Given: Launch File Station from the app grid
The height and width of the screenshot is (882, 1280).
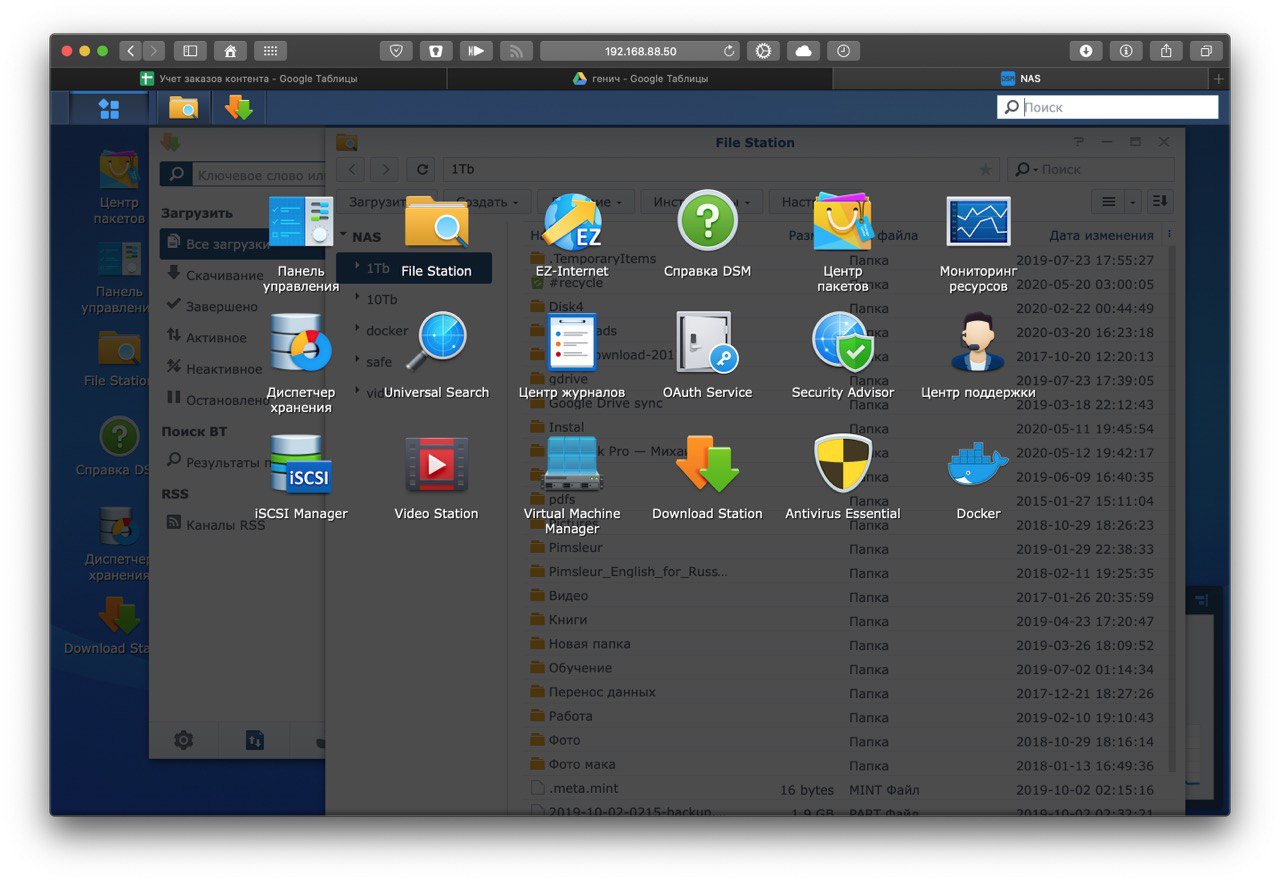Looking at the screenshot, I should coord(436,237).
